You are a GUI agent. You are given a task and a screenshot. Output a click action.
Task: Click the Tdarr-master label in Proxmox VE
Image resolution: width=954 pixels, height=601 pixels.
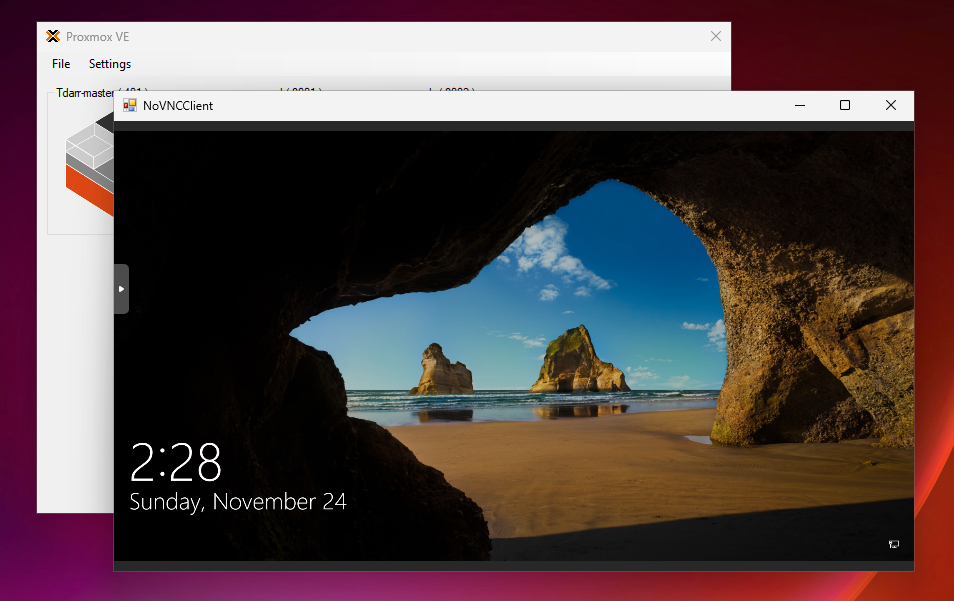(85, 93)
